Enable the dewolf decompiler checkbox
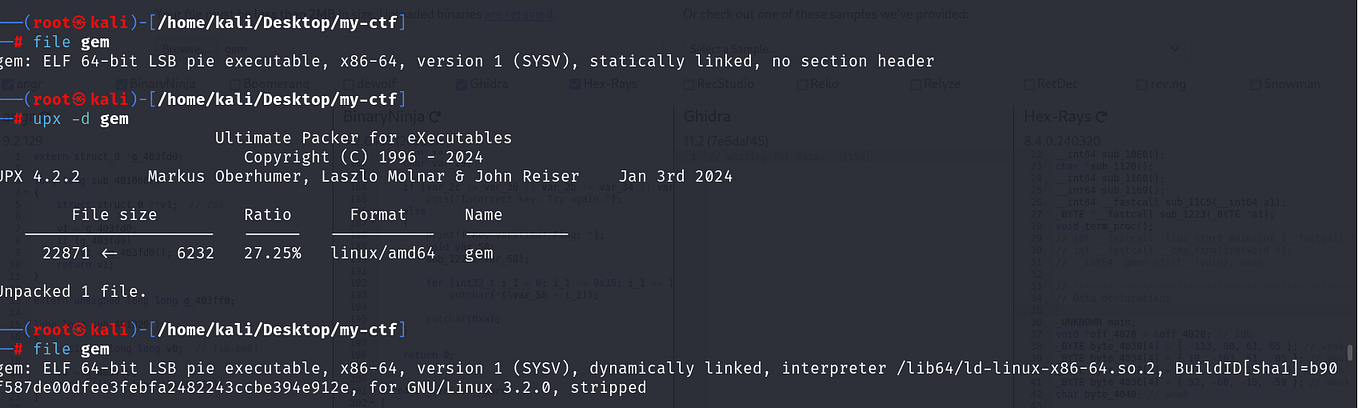This screenshot has width=1358, height=408. pyautogui.click(x=348, y=84)
